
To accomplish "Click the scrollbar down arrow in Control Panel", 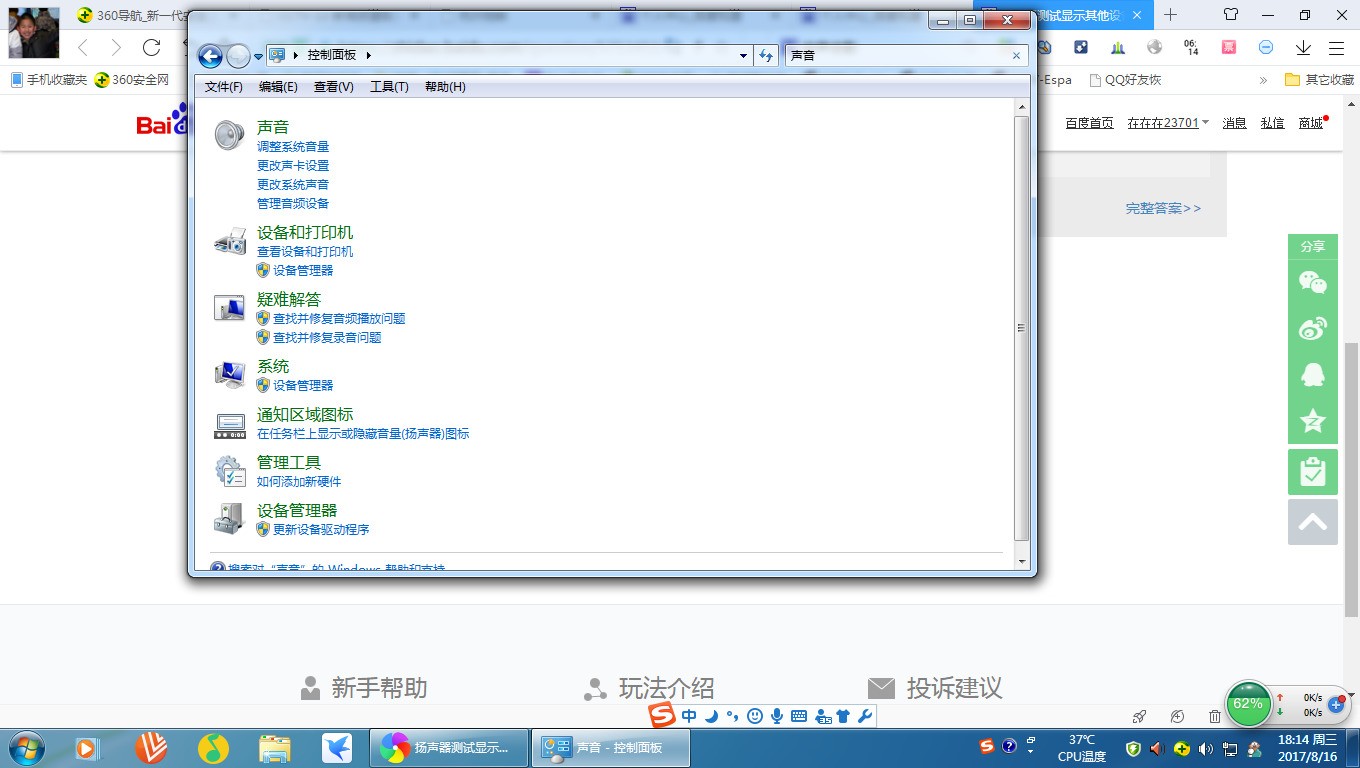I will tap(1022, 562).
